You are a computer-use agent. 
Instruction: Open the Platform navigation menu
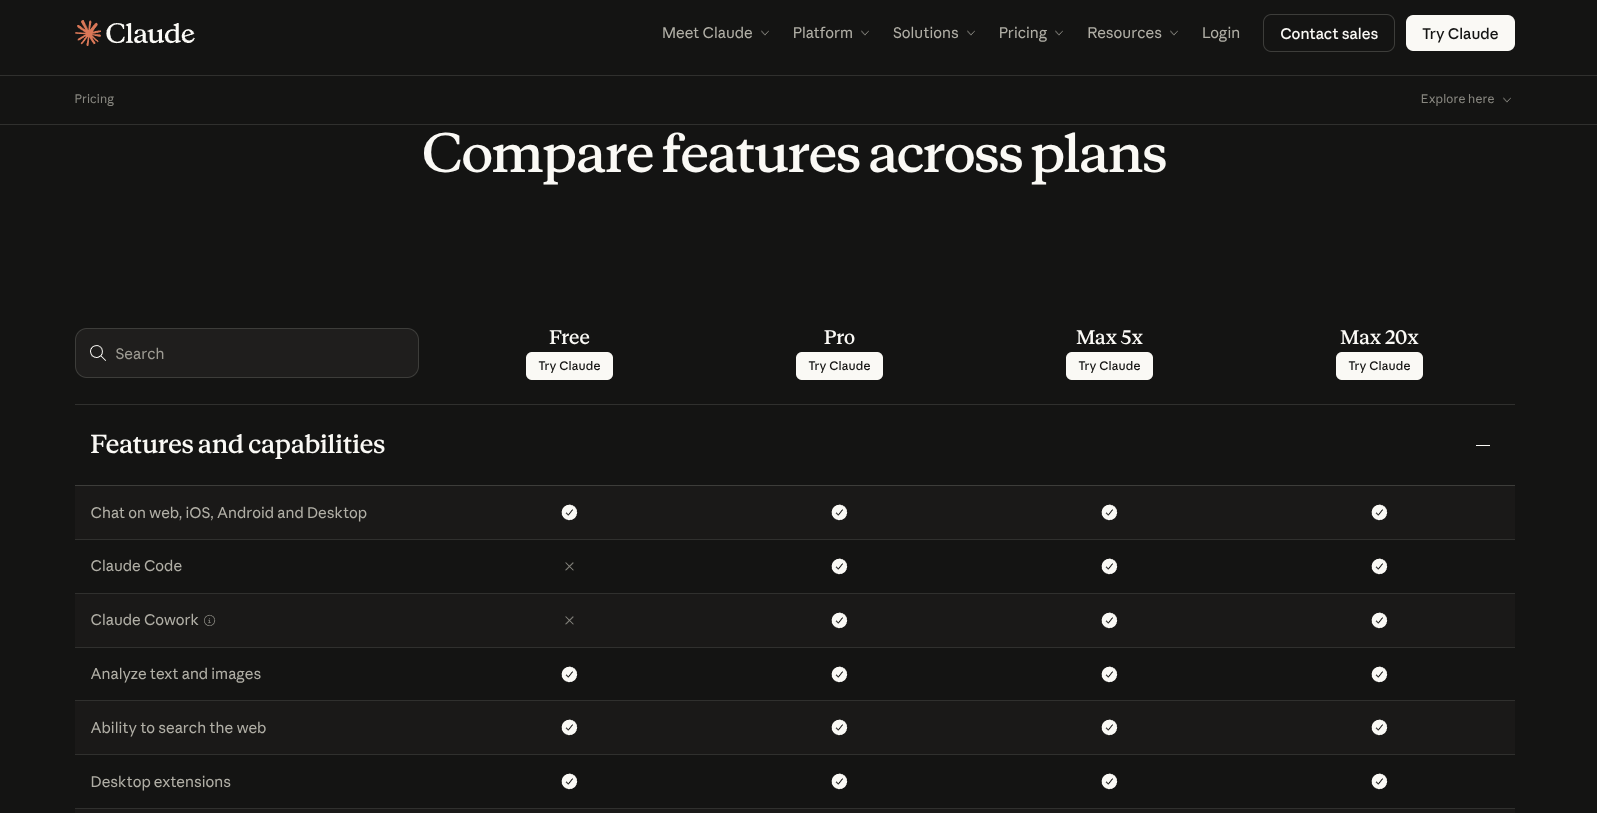pyautogui.click(x=830, y=33)
